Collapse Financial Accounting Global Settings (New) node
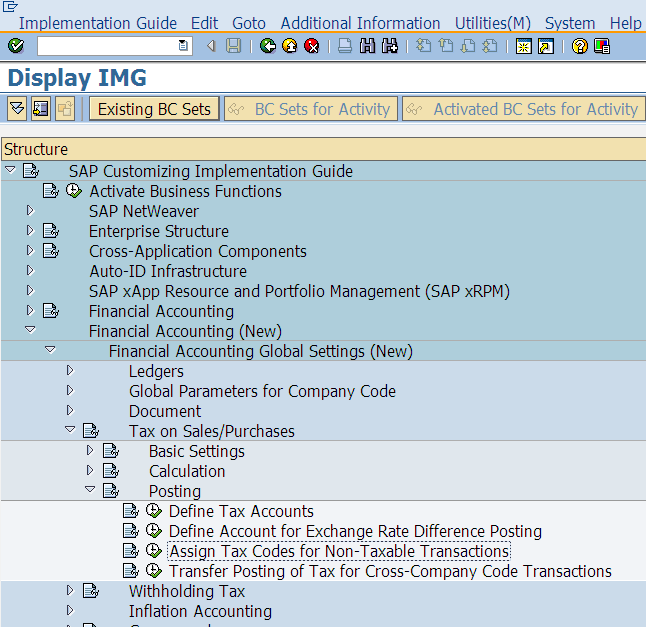The width and height of the screenshot is (646, 627). click(50, 350)
